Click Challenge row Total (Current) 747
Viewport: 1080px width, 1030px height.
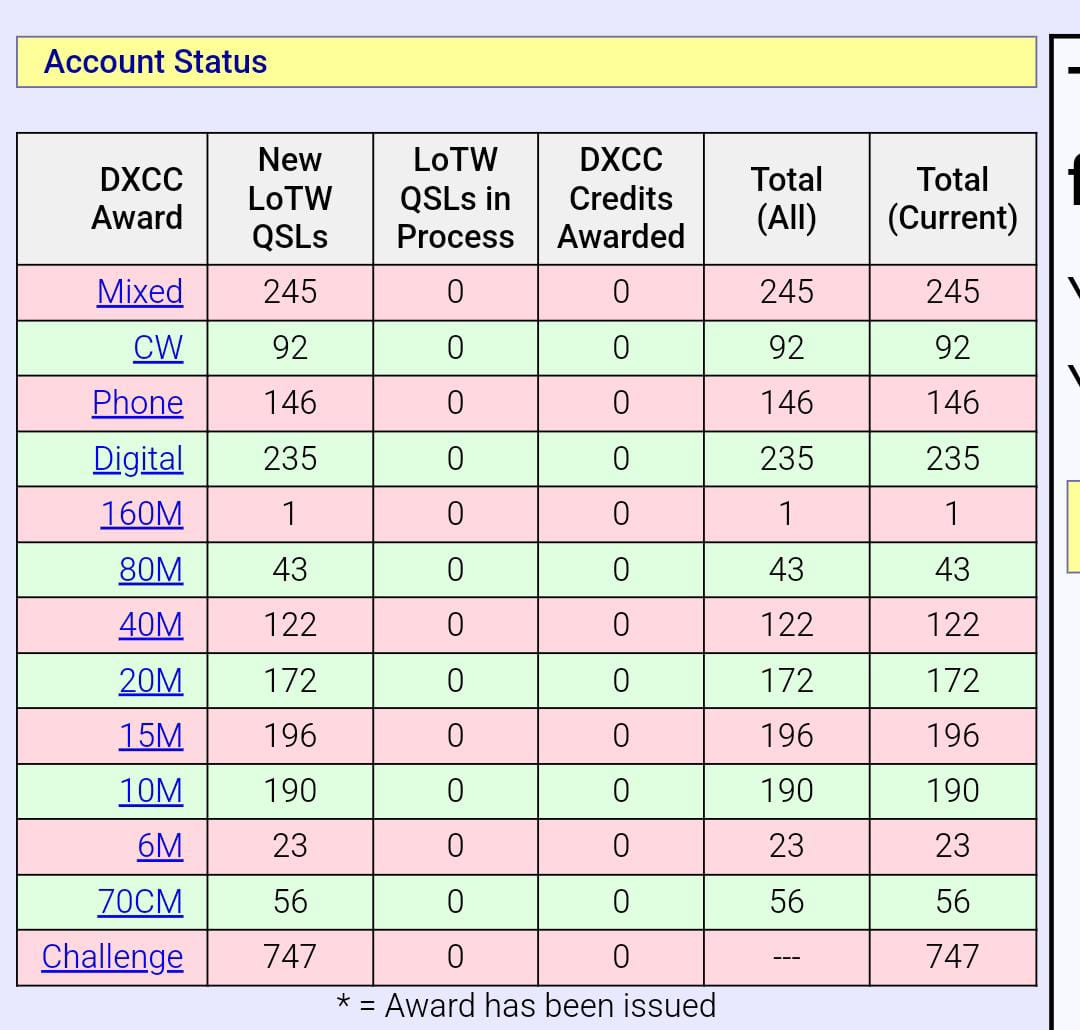pos(953,958)
